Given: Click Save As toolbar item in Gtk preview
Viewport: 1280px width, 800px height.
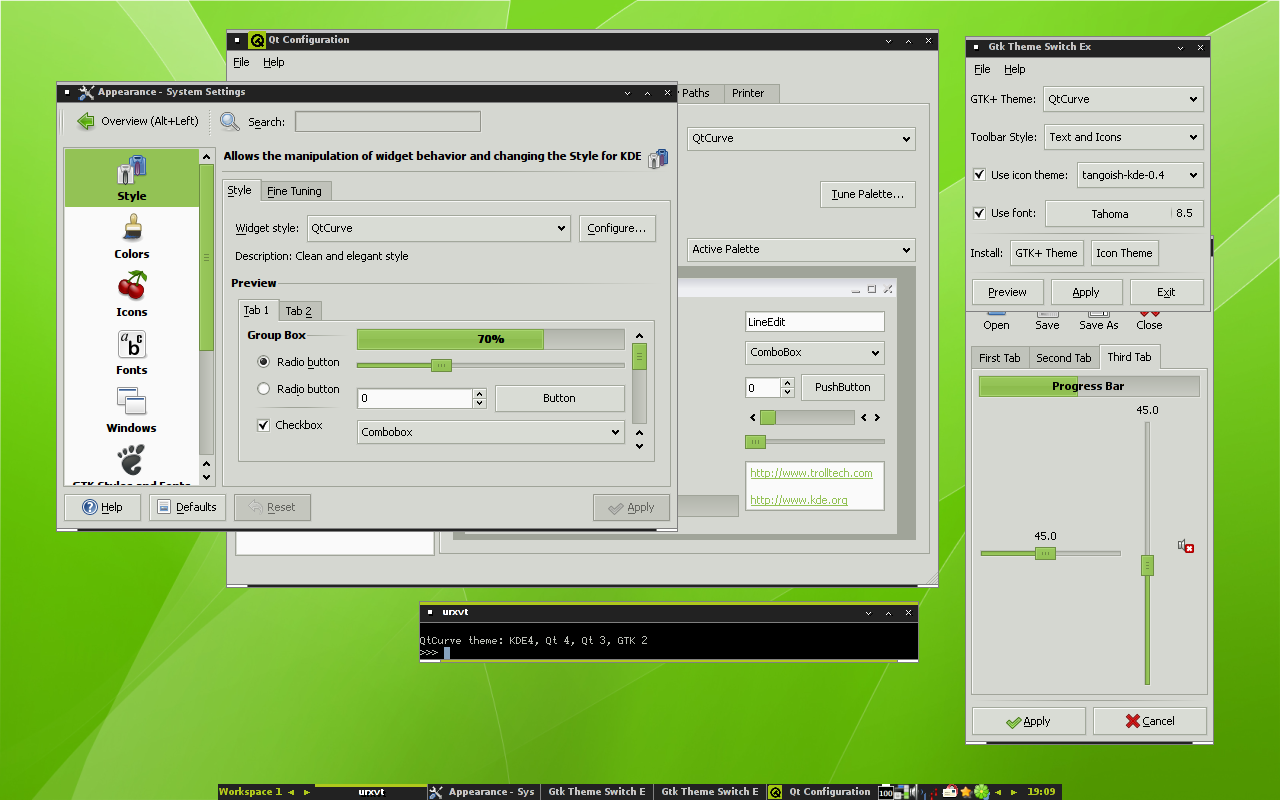Looking at the screenshot, I should 1098,321.
